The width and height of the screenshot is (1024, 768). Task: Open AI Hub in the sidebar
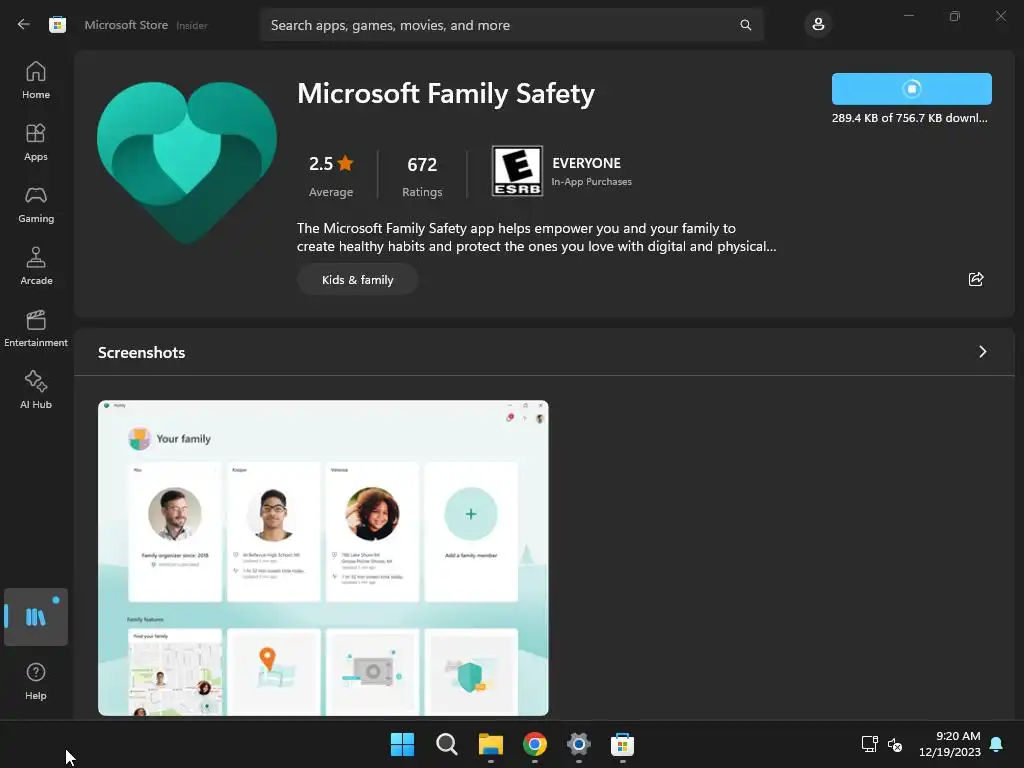(x=36, y=391)
